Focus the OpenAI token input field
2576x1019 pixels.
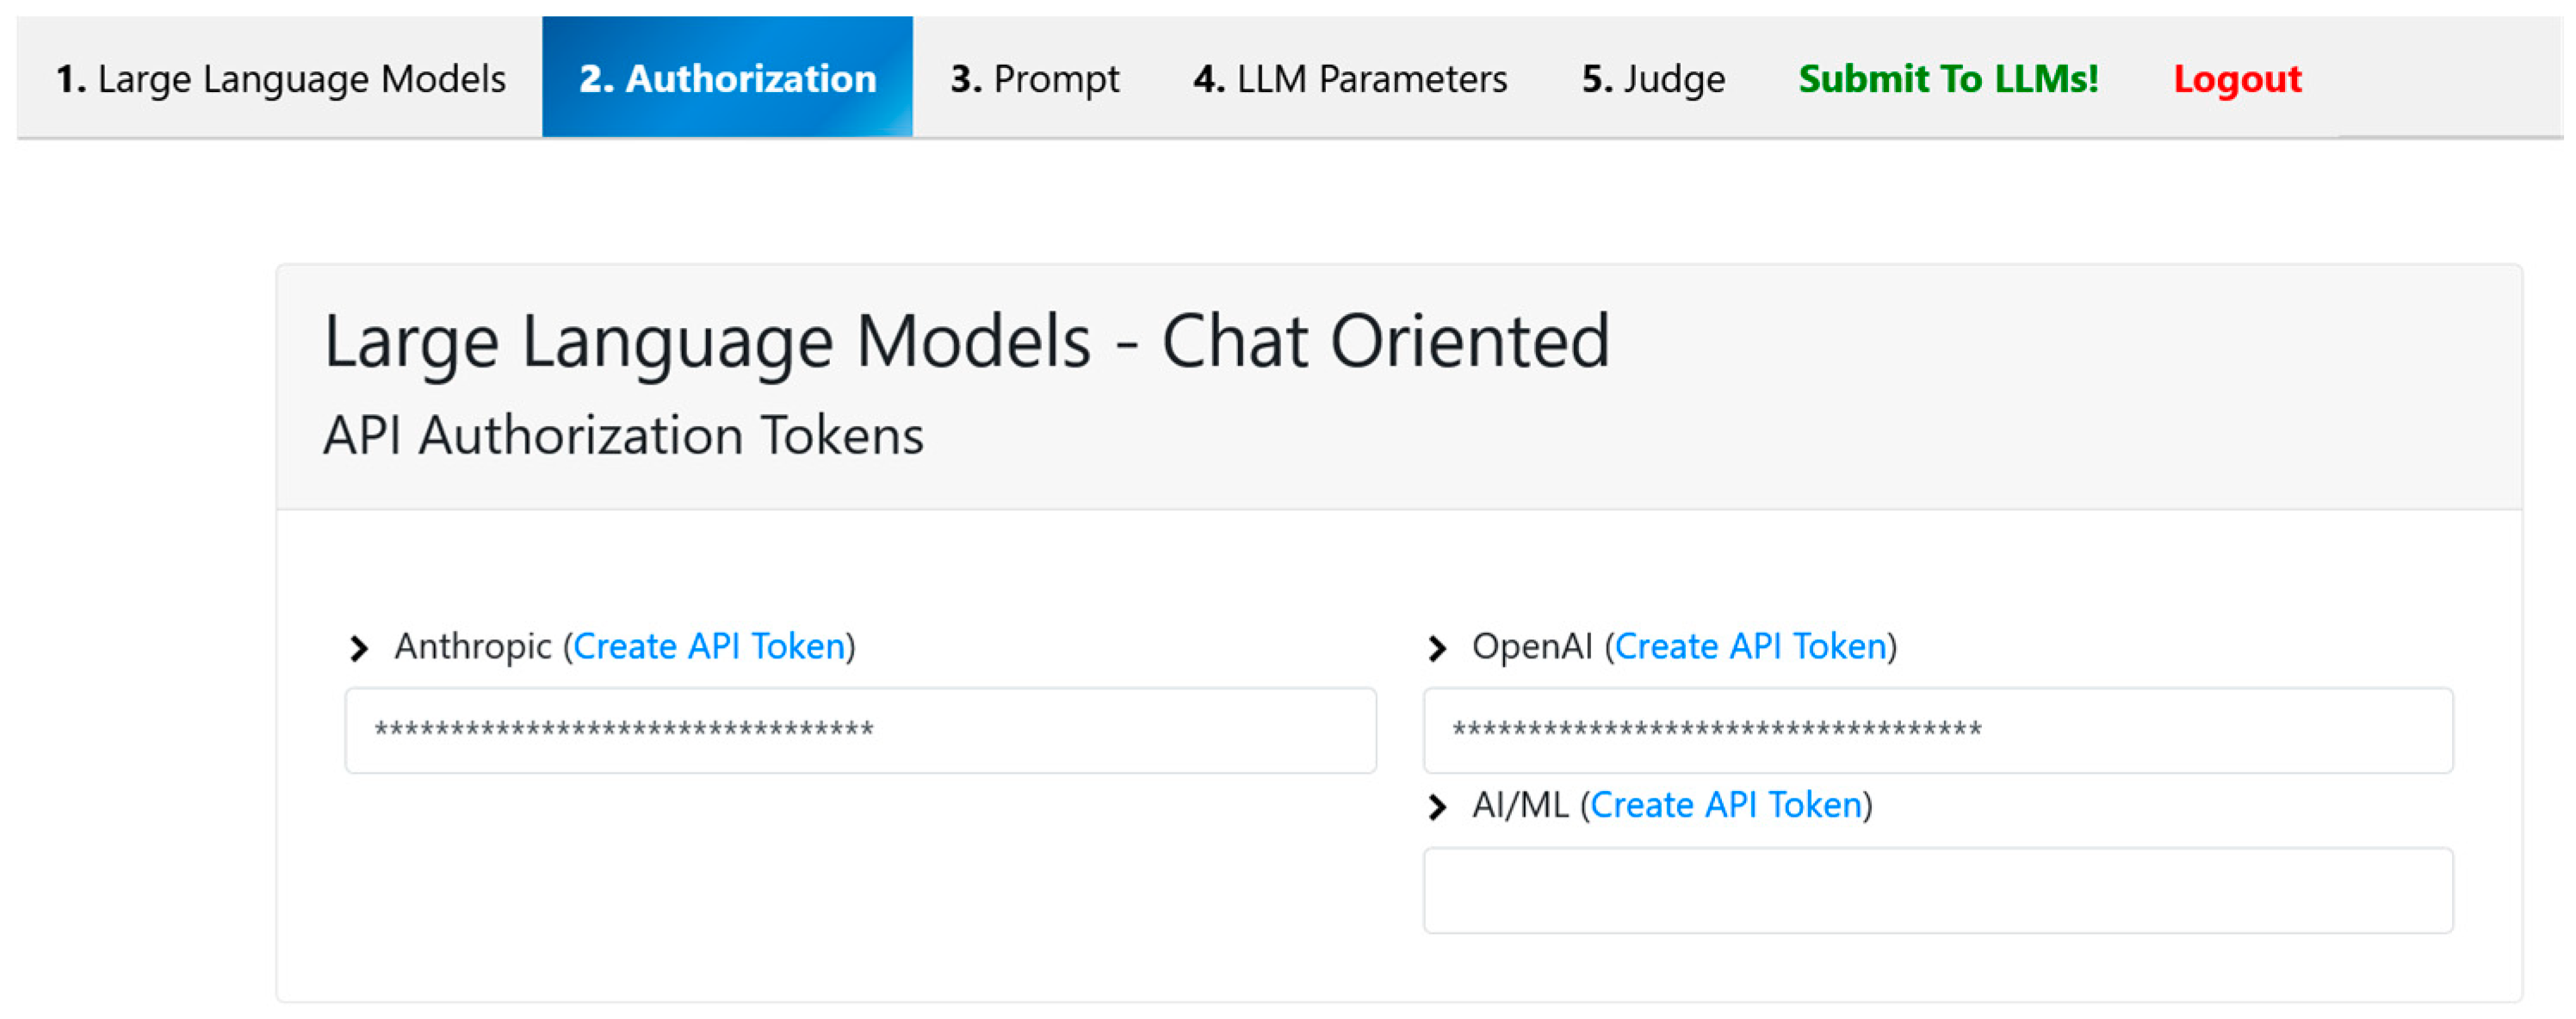(1937, 730)
